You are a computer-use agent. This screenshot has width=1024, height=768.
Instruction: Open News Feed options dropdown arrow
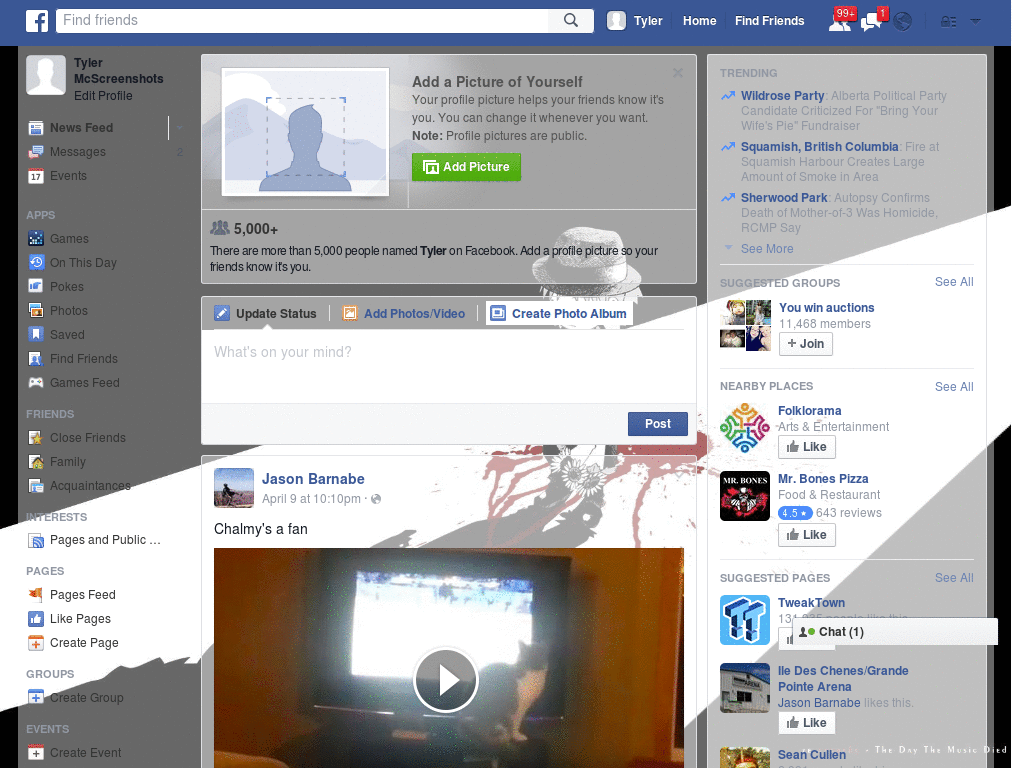tap(179, 127)
